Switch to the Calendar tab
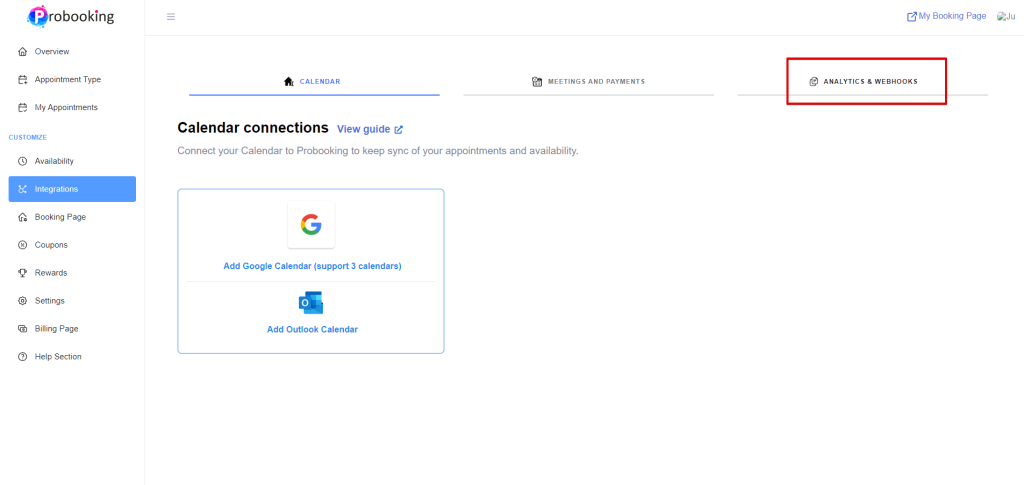This screenshot has height=485, width=1024. coord(314,81)
